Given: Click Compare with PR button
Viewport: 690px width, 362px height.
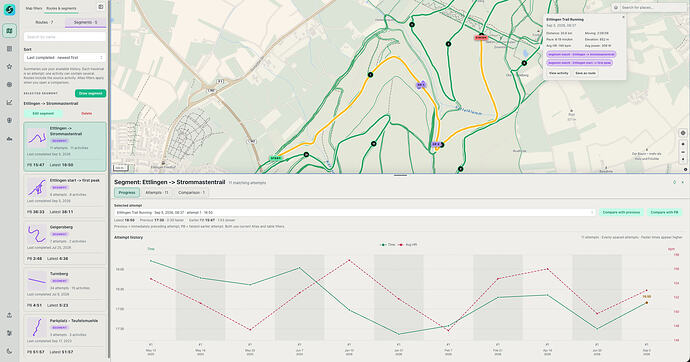Looking at the screenshot, I should [x=664, y=212].
